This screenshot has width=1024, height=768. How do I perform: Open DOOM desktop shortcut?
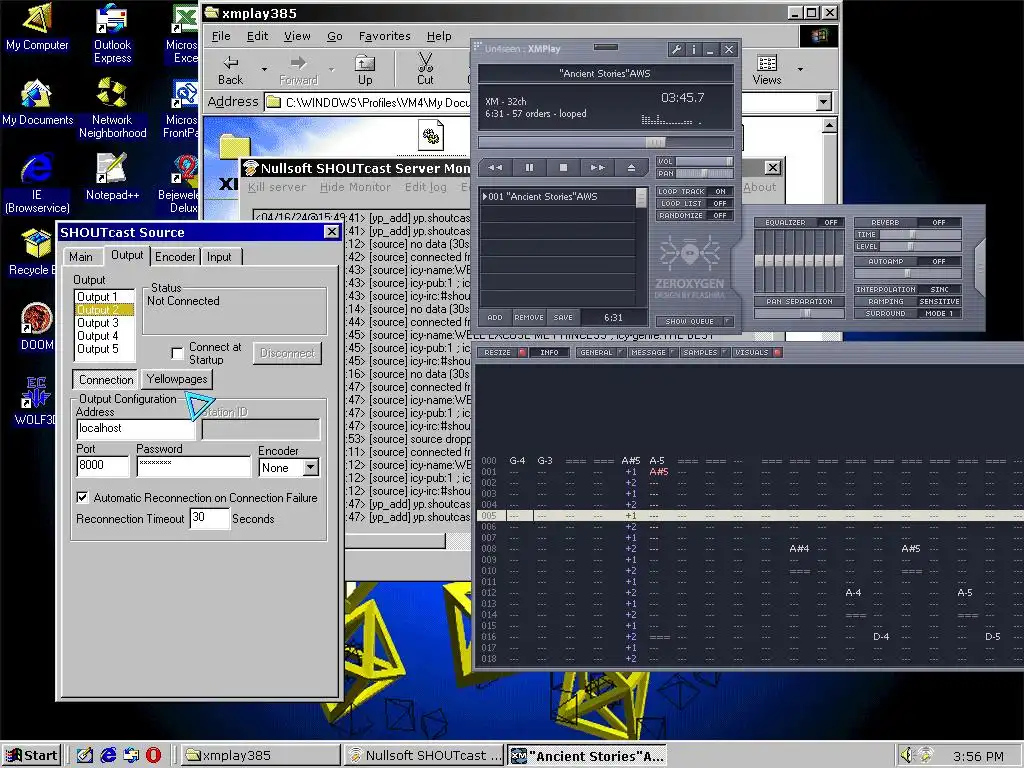[37, 327]
